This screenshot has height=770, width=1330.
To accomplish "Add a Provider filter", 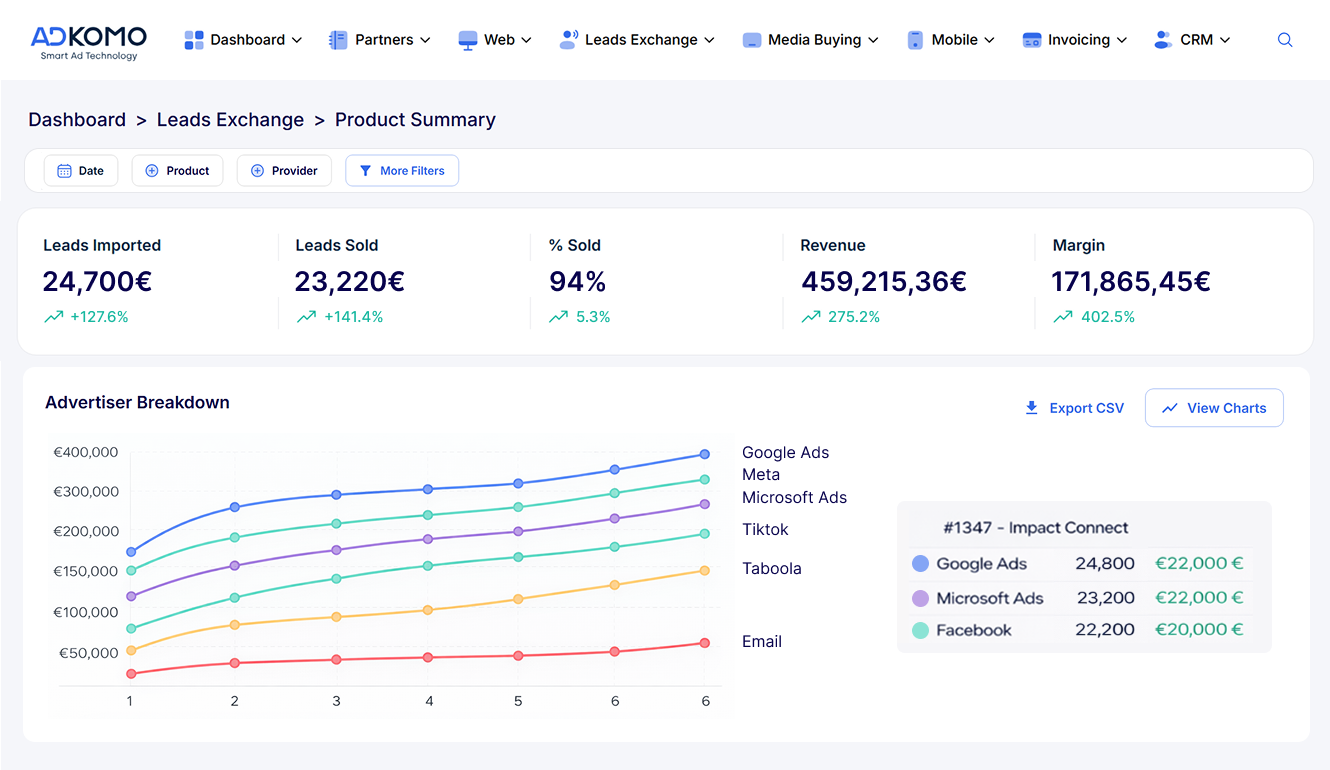I will tap(284, 171).
